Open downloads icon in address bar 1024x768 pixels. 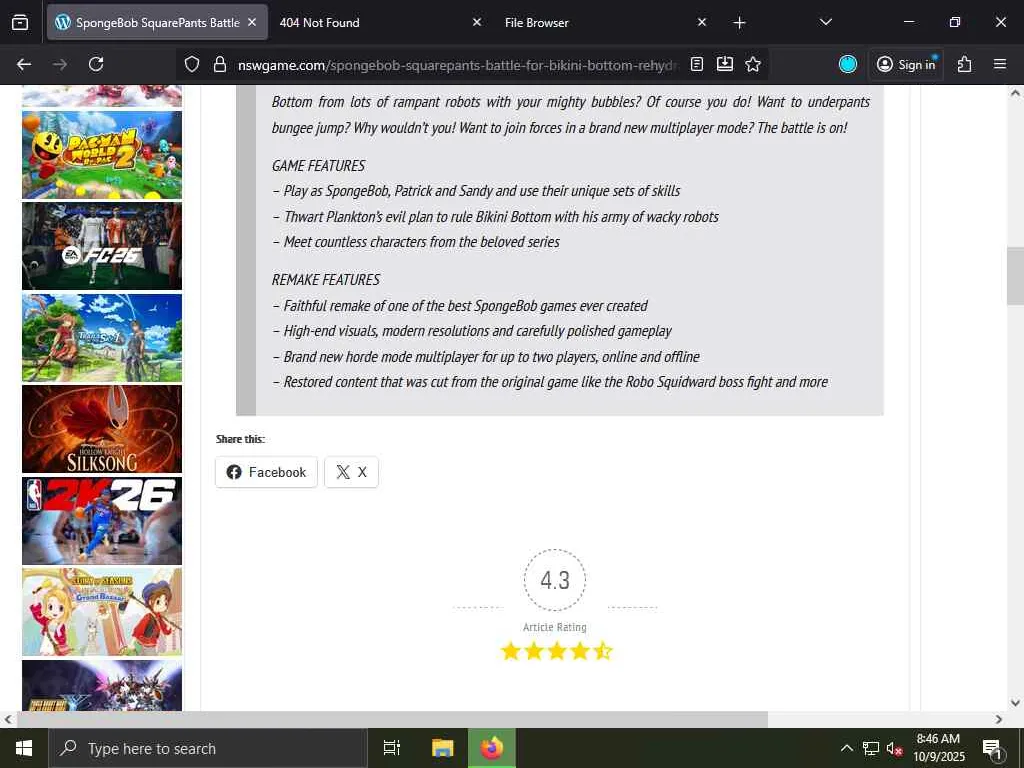725,64
